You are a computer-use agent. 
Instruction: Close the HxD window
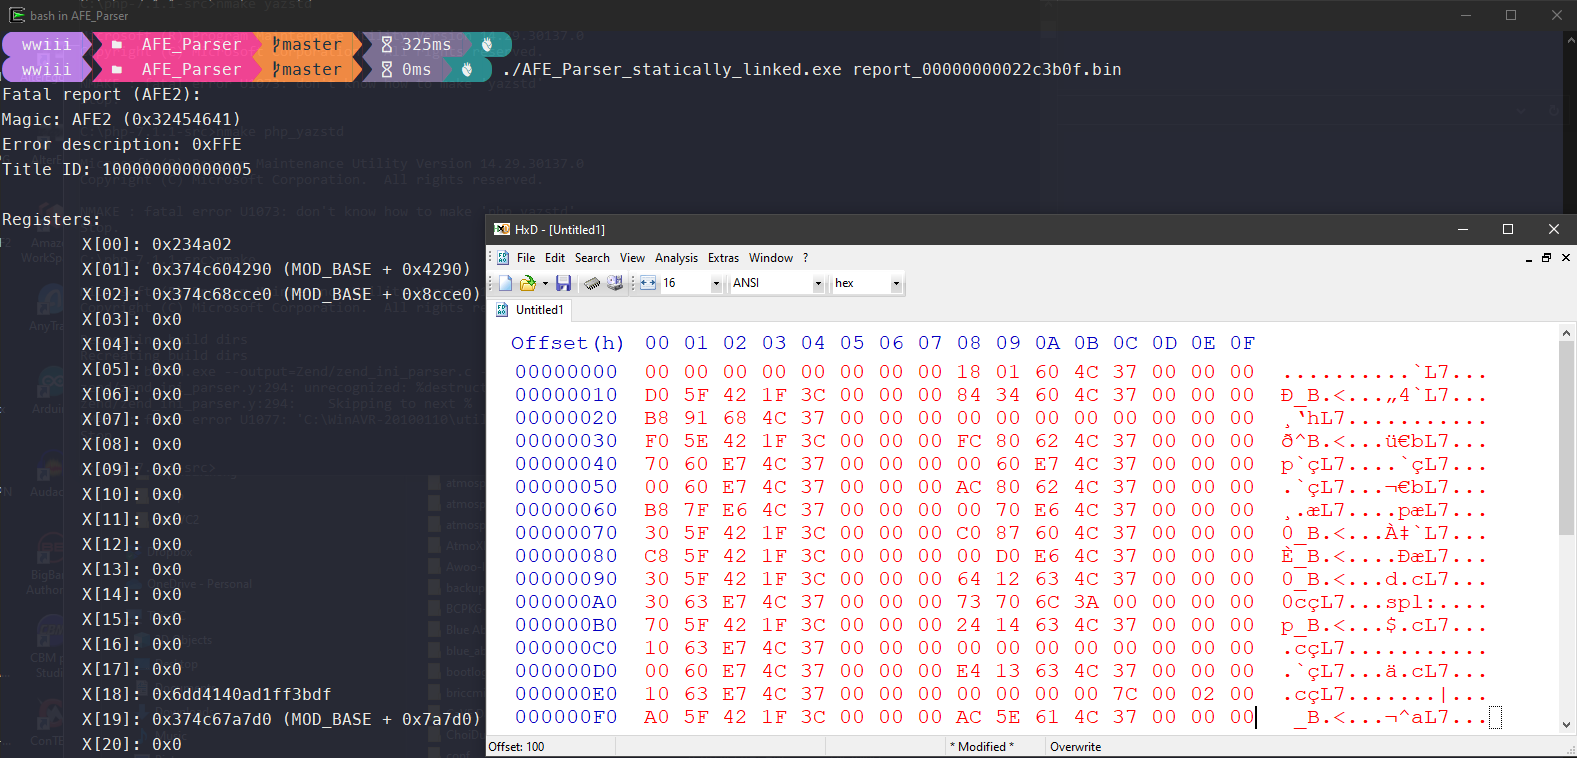pyautogui.click(x=1554, y=229)
